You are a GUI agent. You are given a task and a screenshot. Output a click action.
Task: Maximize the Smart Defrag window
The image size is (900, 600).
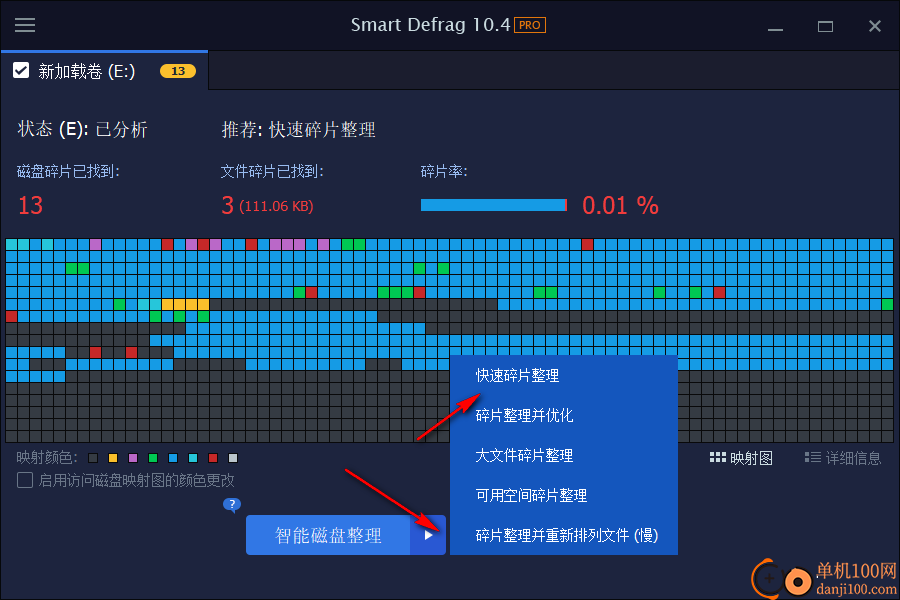tap(825, 26)
